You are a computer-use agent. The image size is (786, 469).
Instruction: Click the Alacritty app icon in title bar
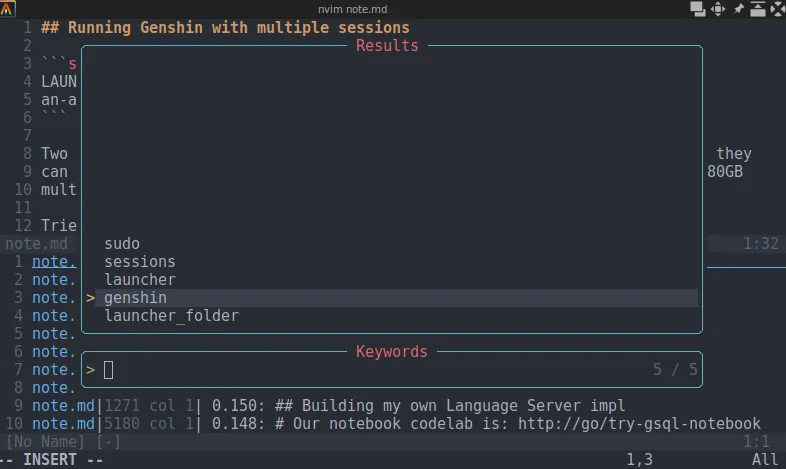pos(10,9)
